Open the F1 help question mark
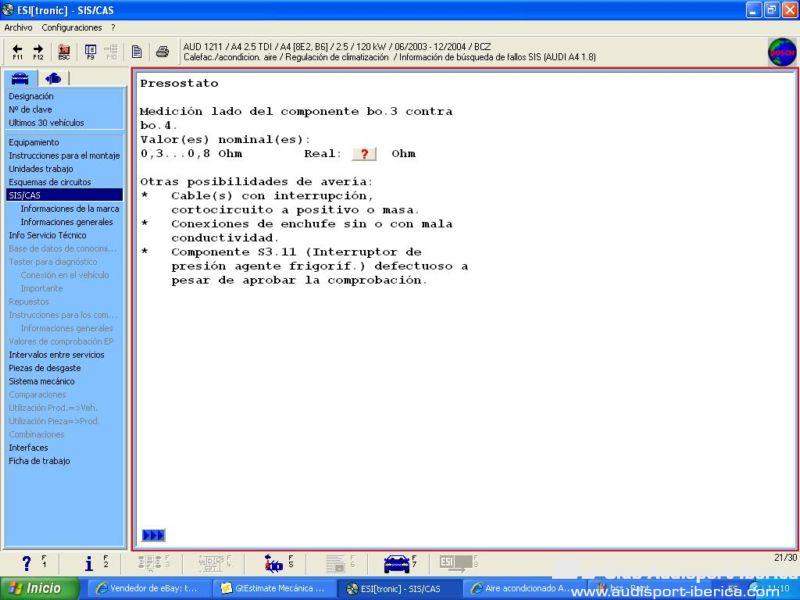The image size is (800, 600). click(x=27, y=563)
